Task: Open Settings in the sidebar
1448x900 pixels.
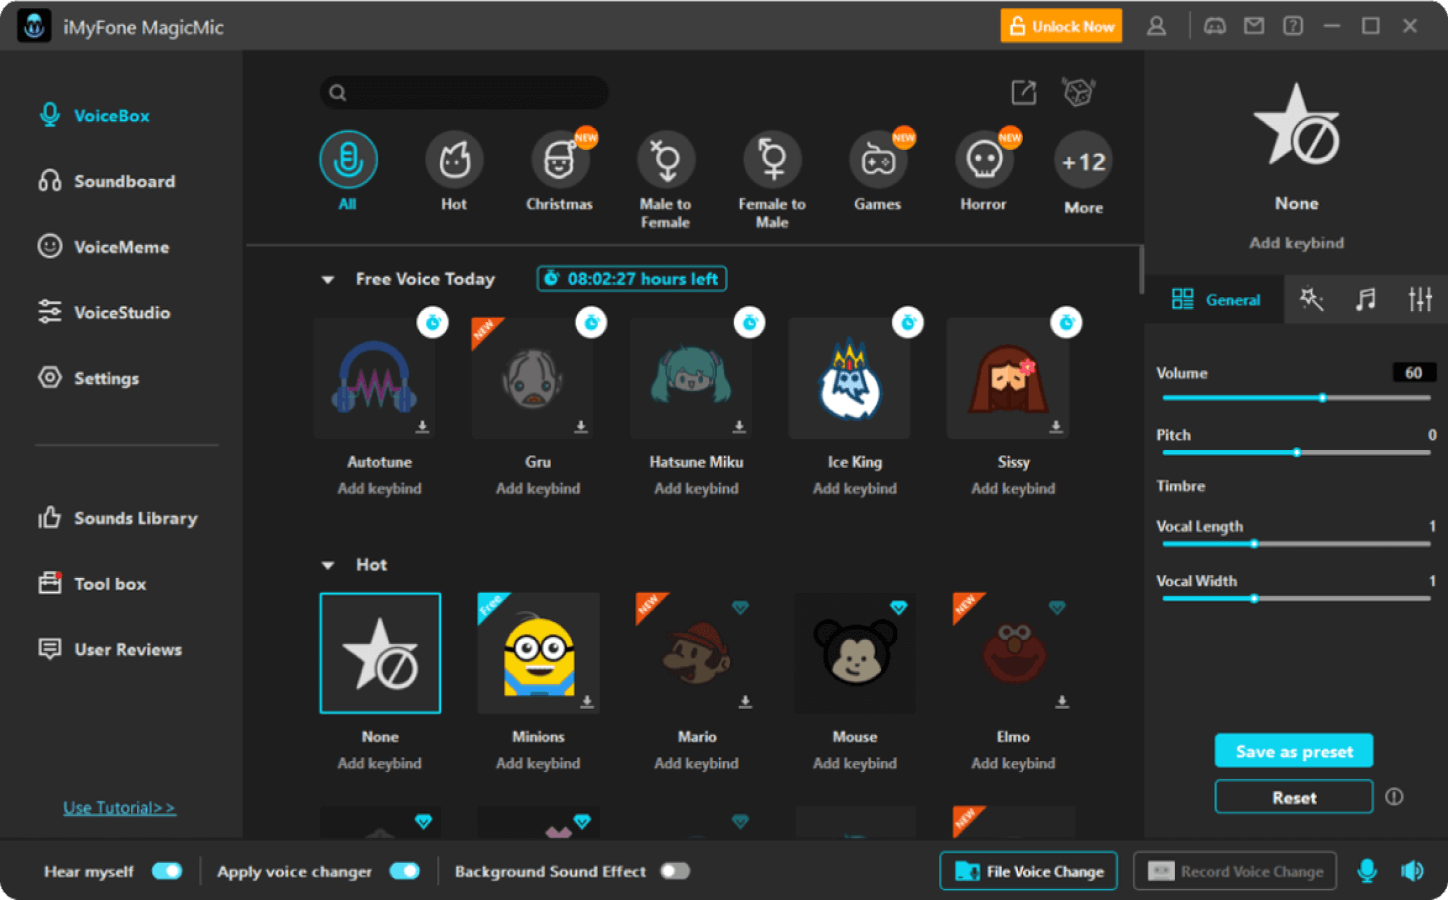Action: pos(88,378)
